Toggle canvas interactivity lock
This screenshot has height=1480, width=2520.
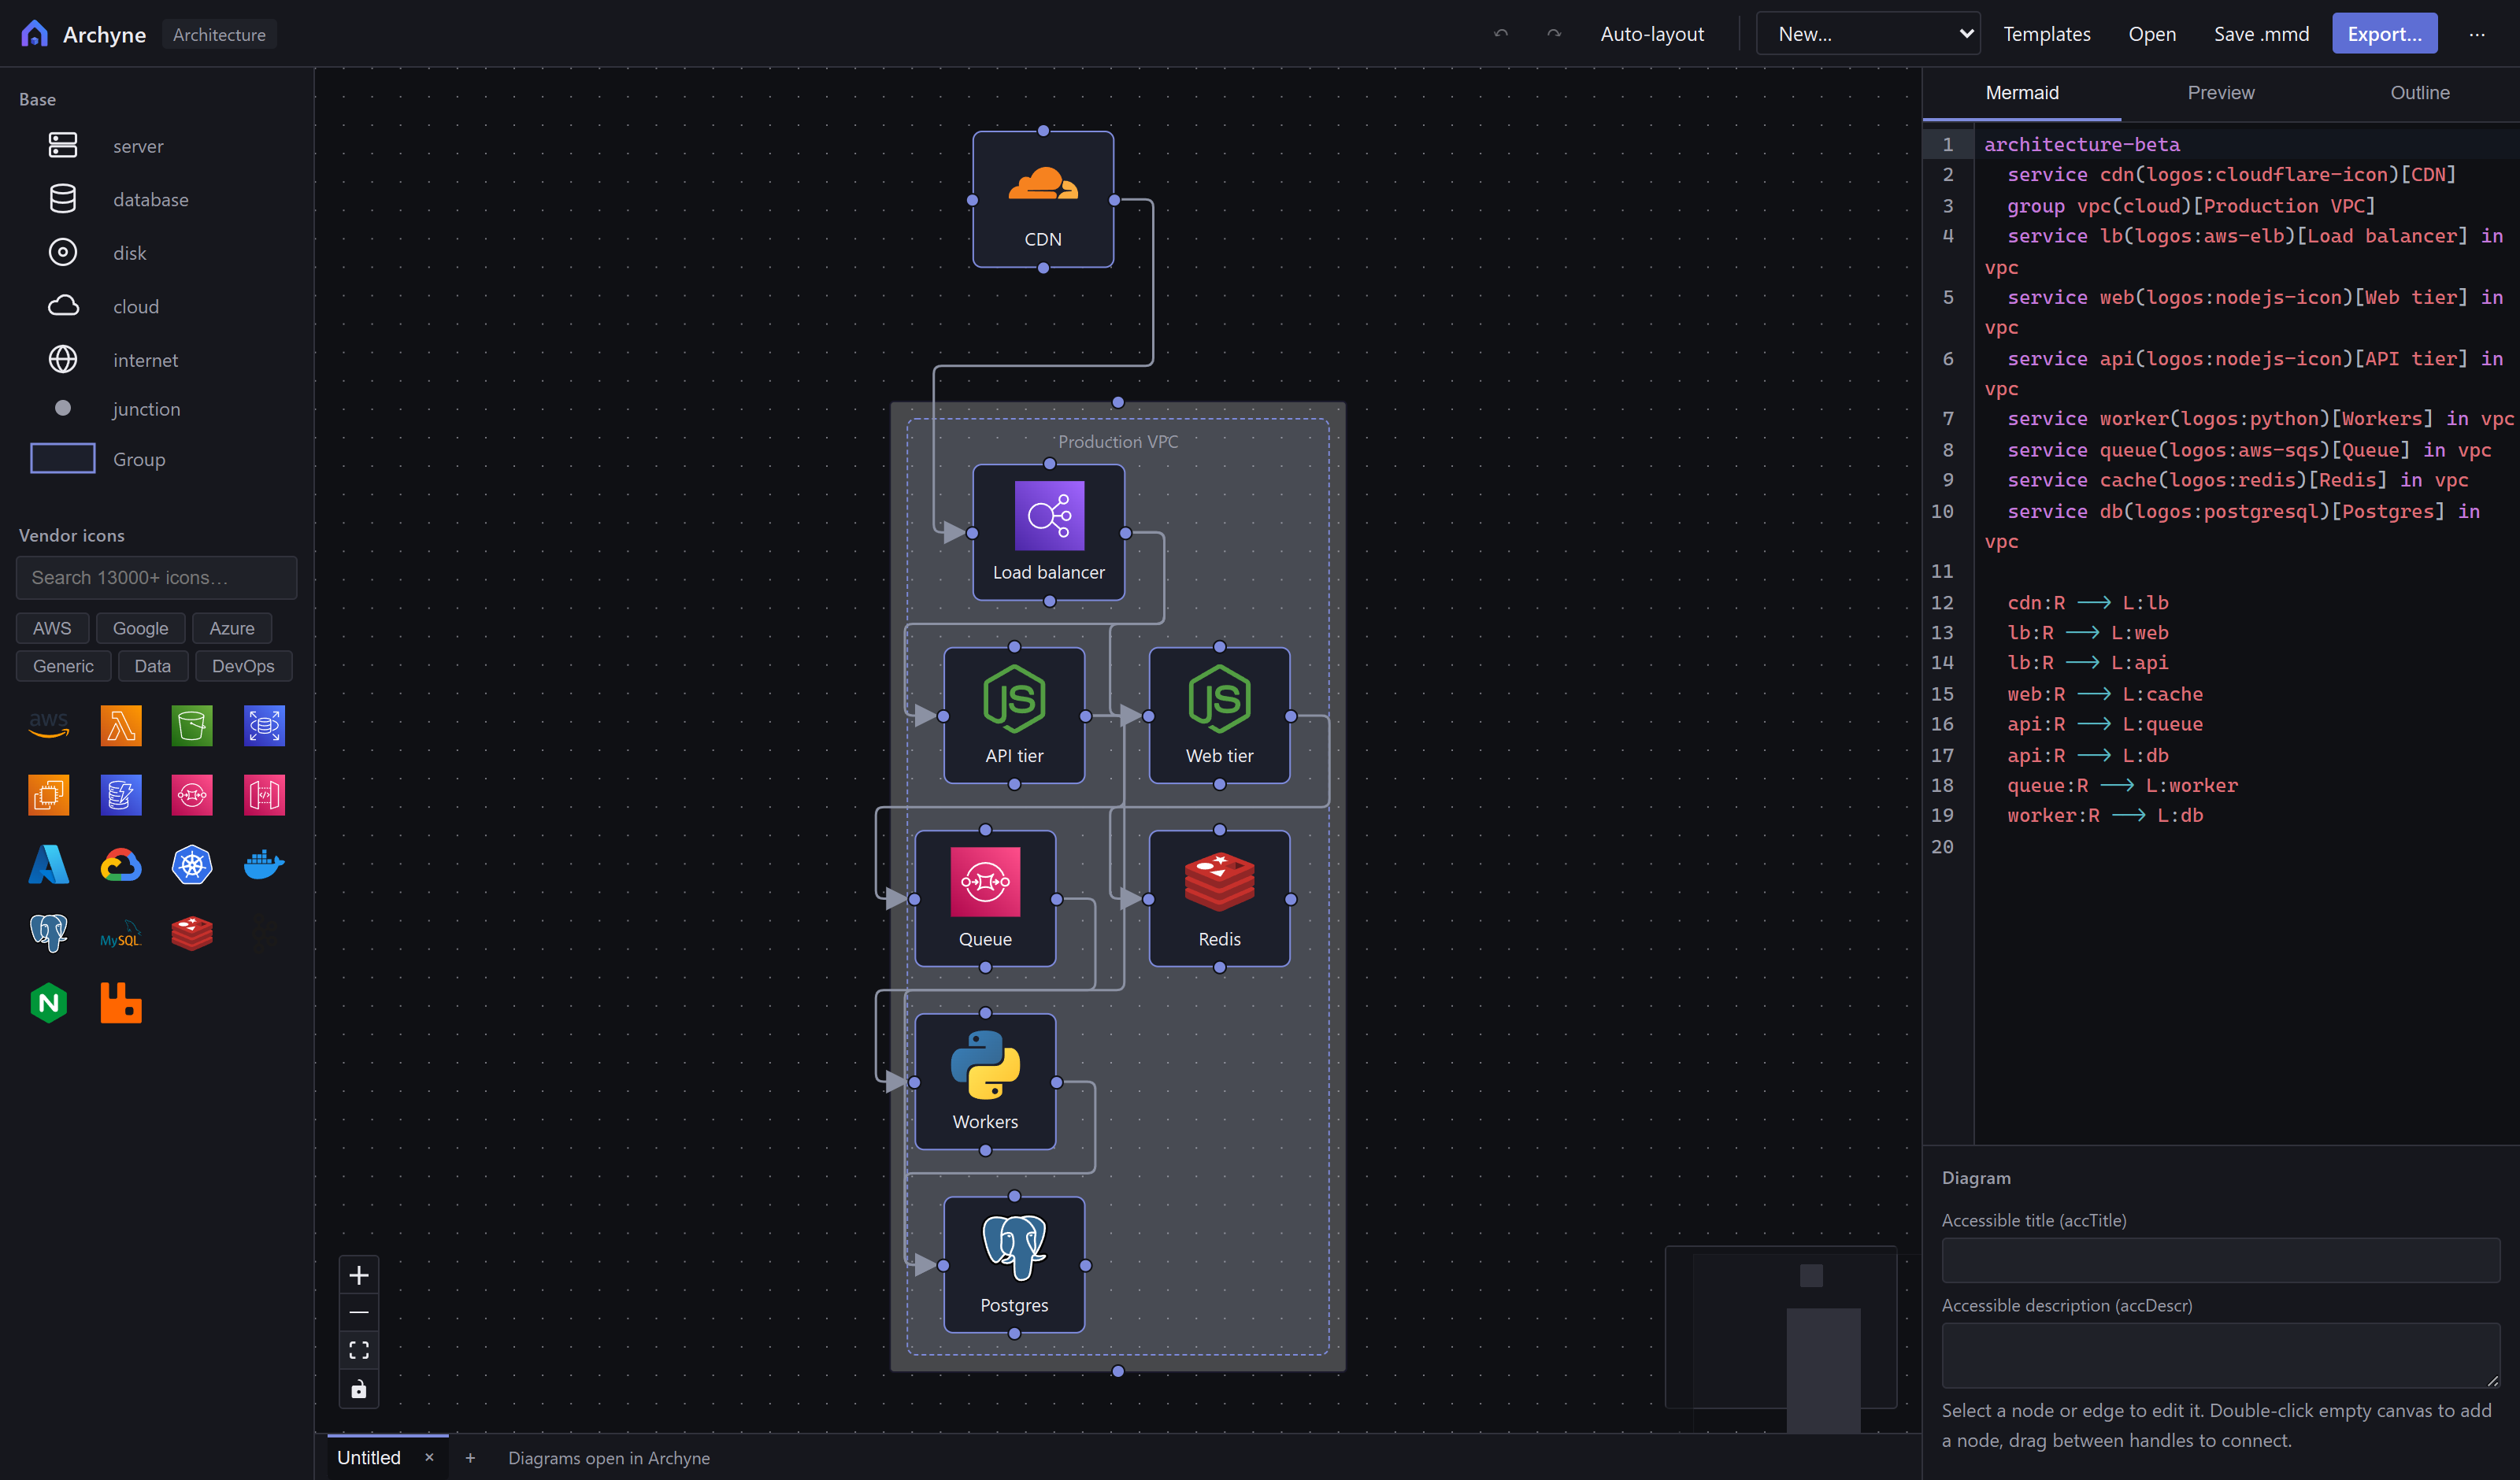point(359,1389)
